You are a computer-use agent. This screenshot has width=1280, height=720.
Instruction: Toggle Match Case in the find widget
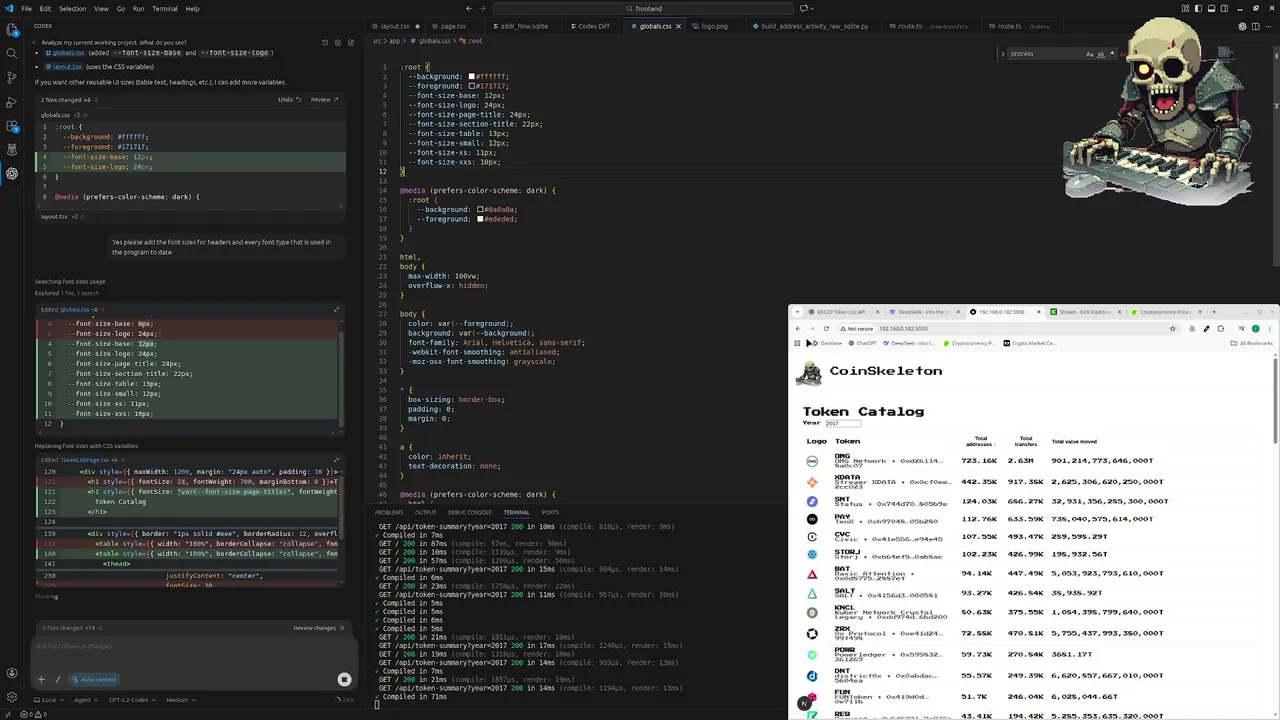point(1090,54)
